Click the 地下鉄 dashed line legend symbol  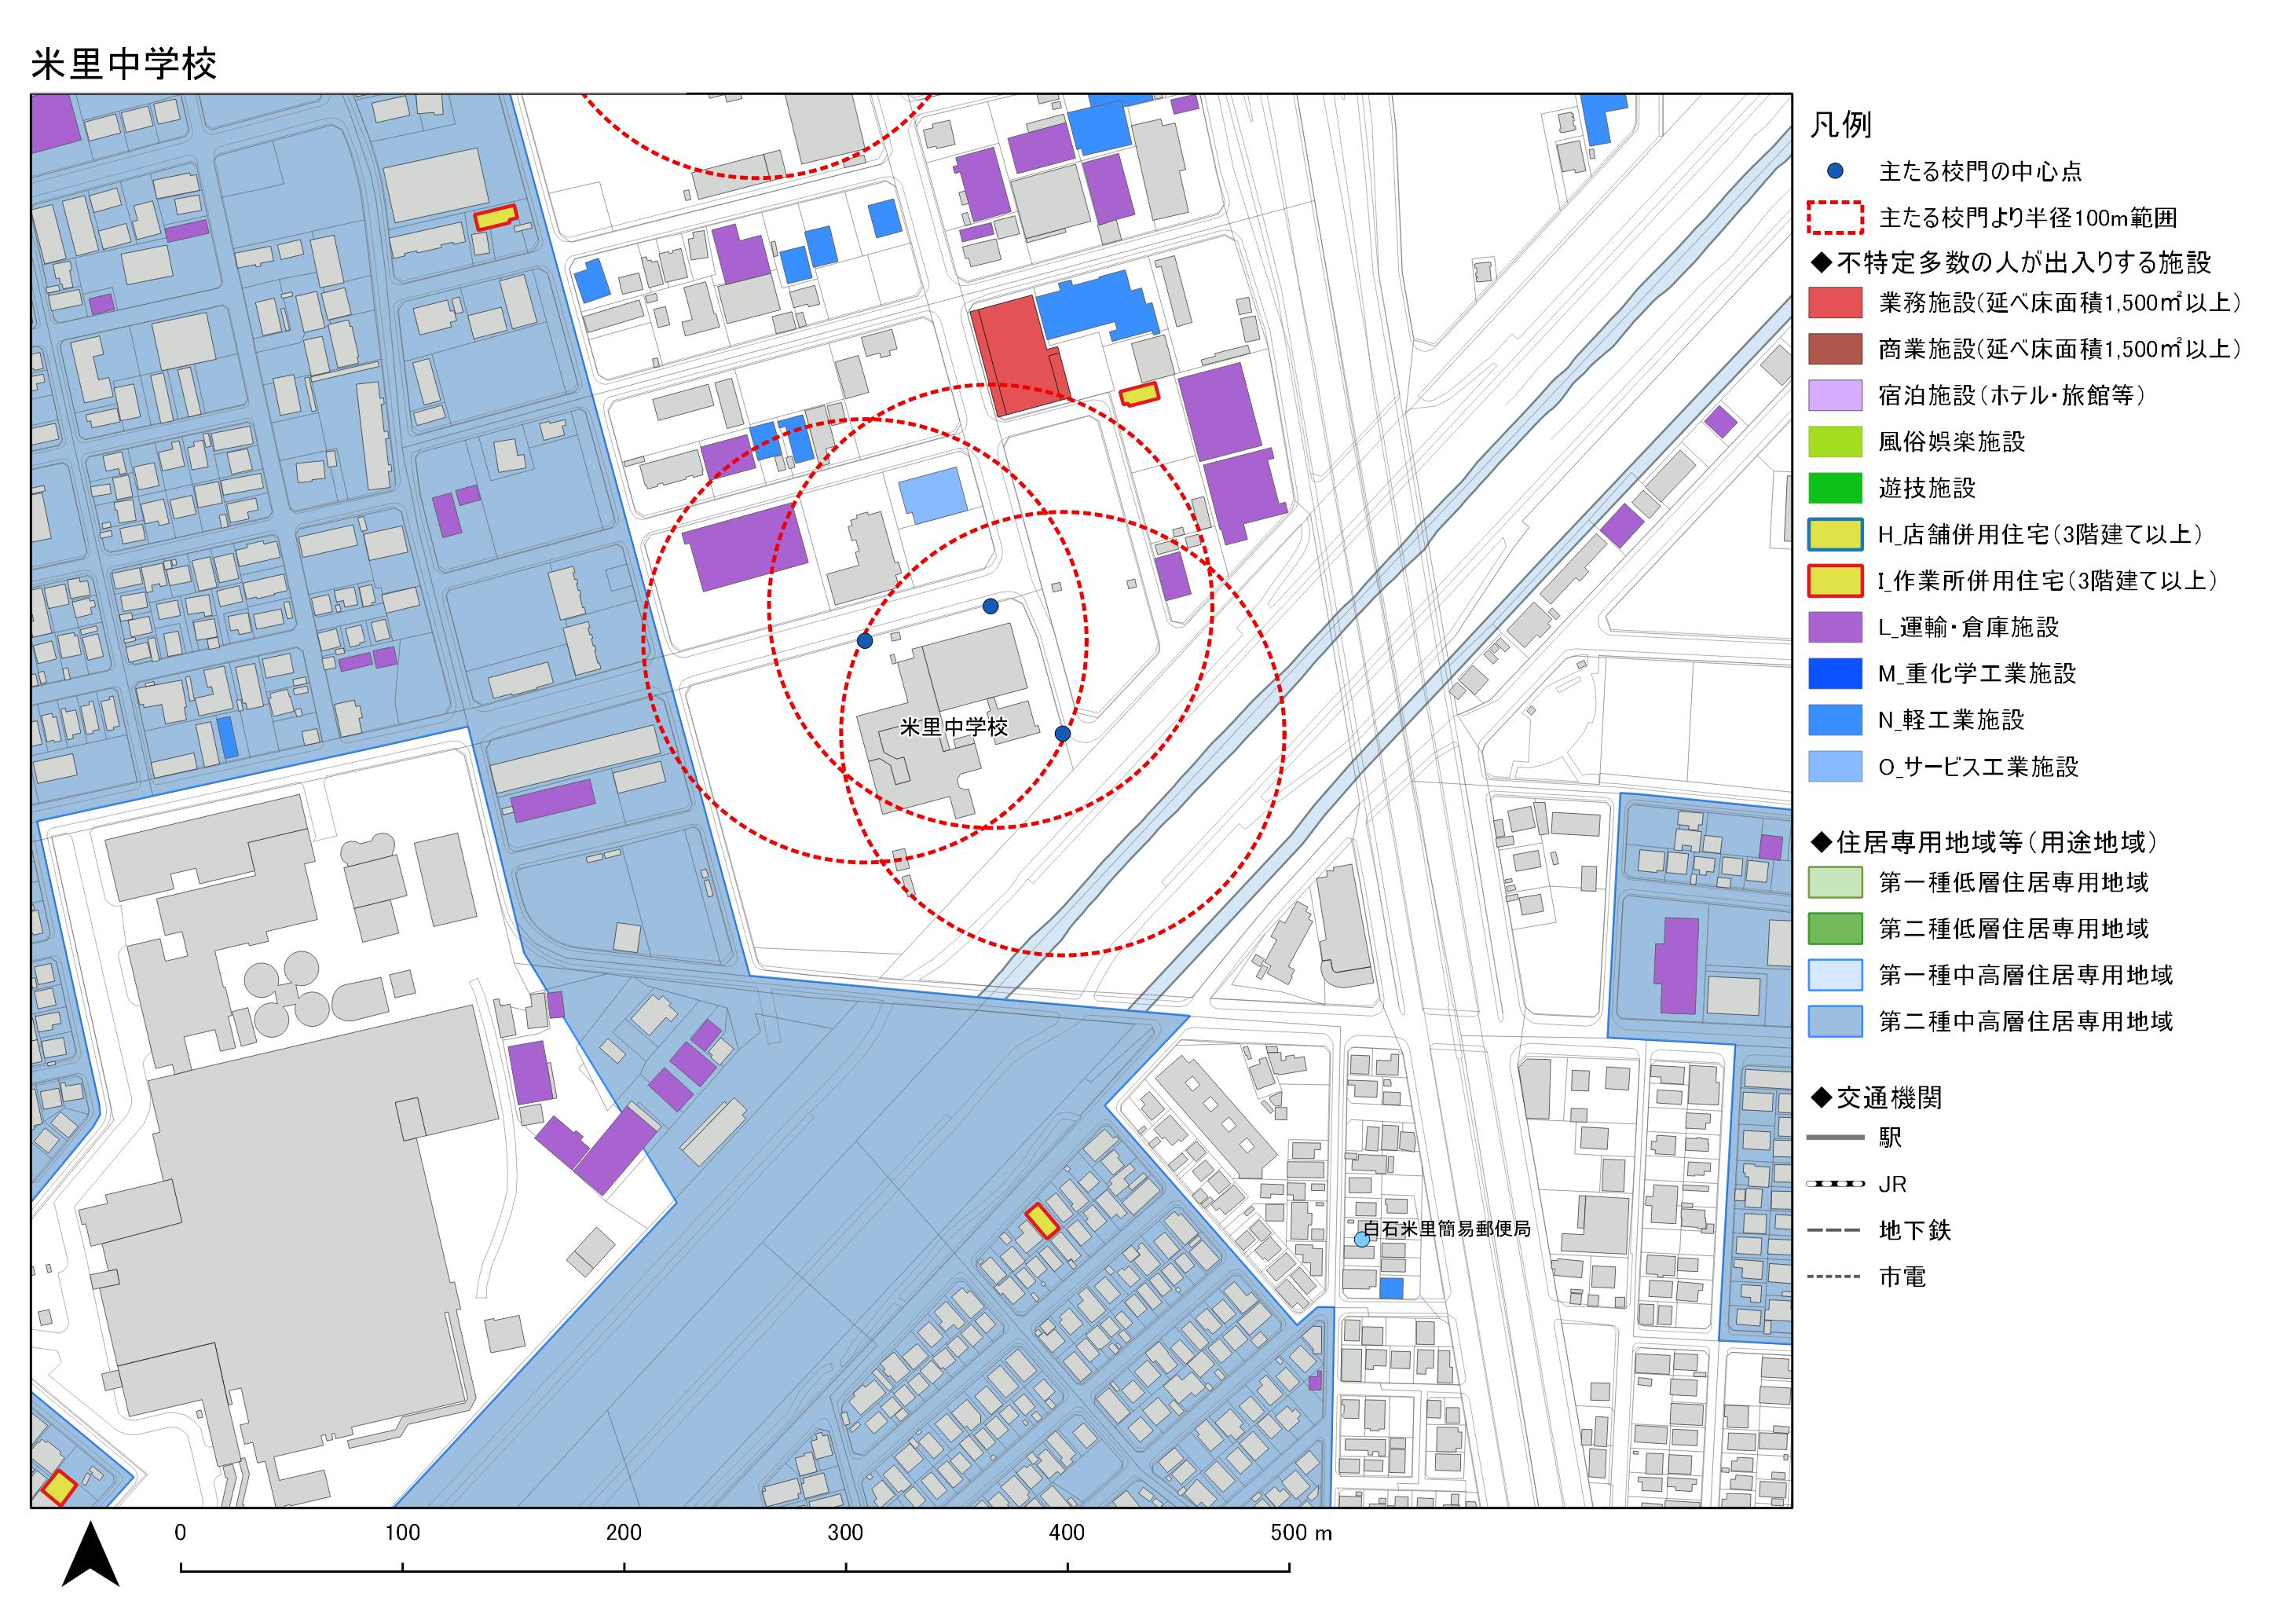pos(1835,1230)
